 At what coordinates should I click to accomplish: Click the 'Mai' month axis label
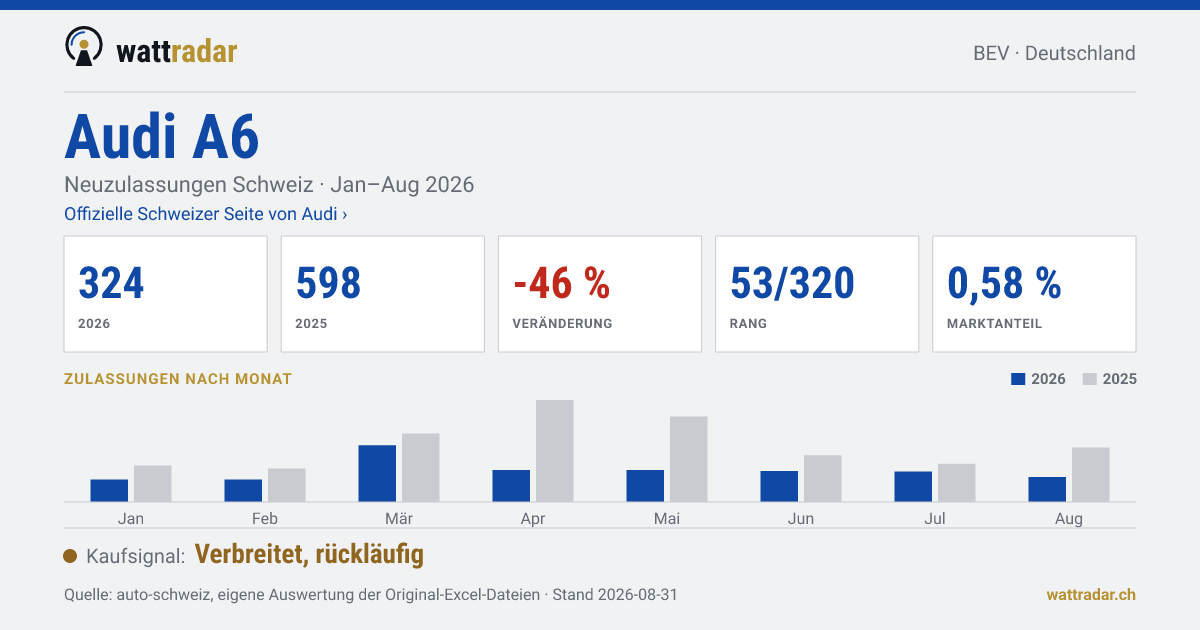click(667, 518)
